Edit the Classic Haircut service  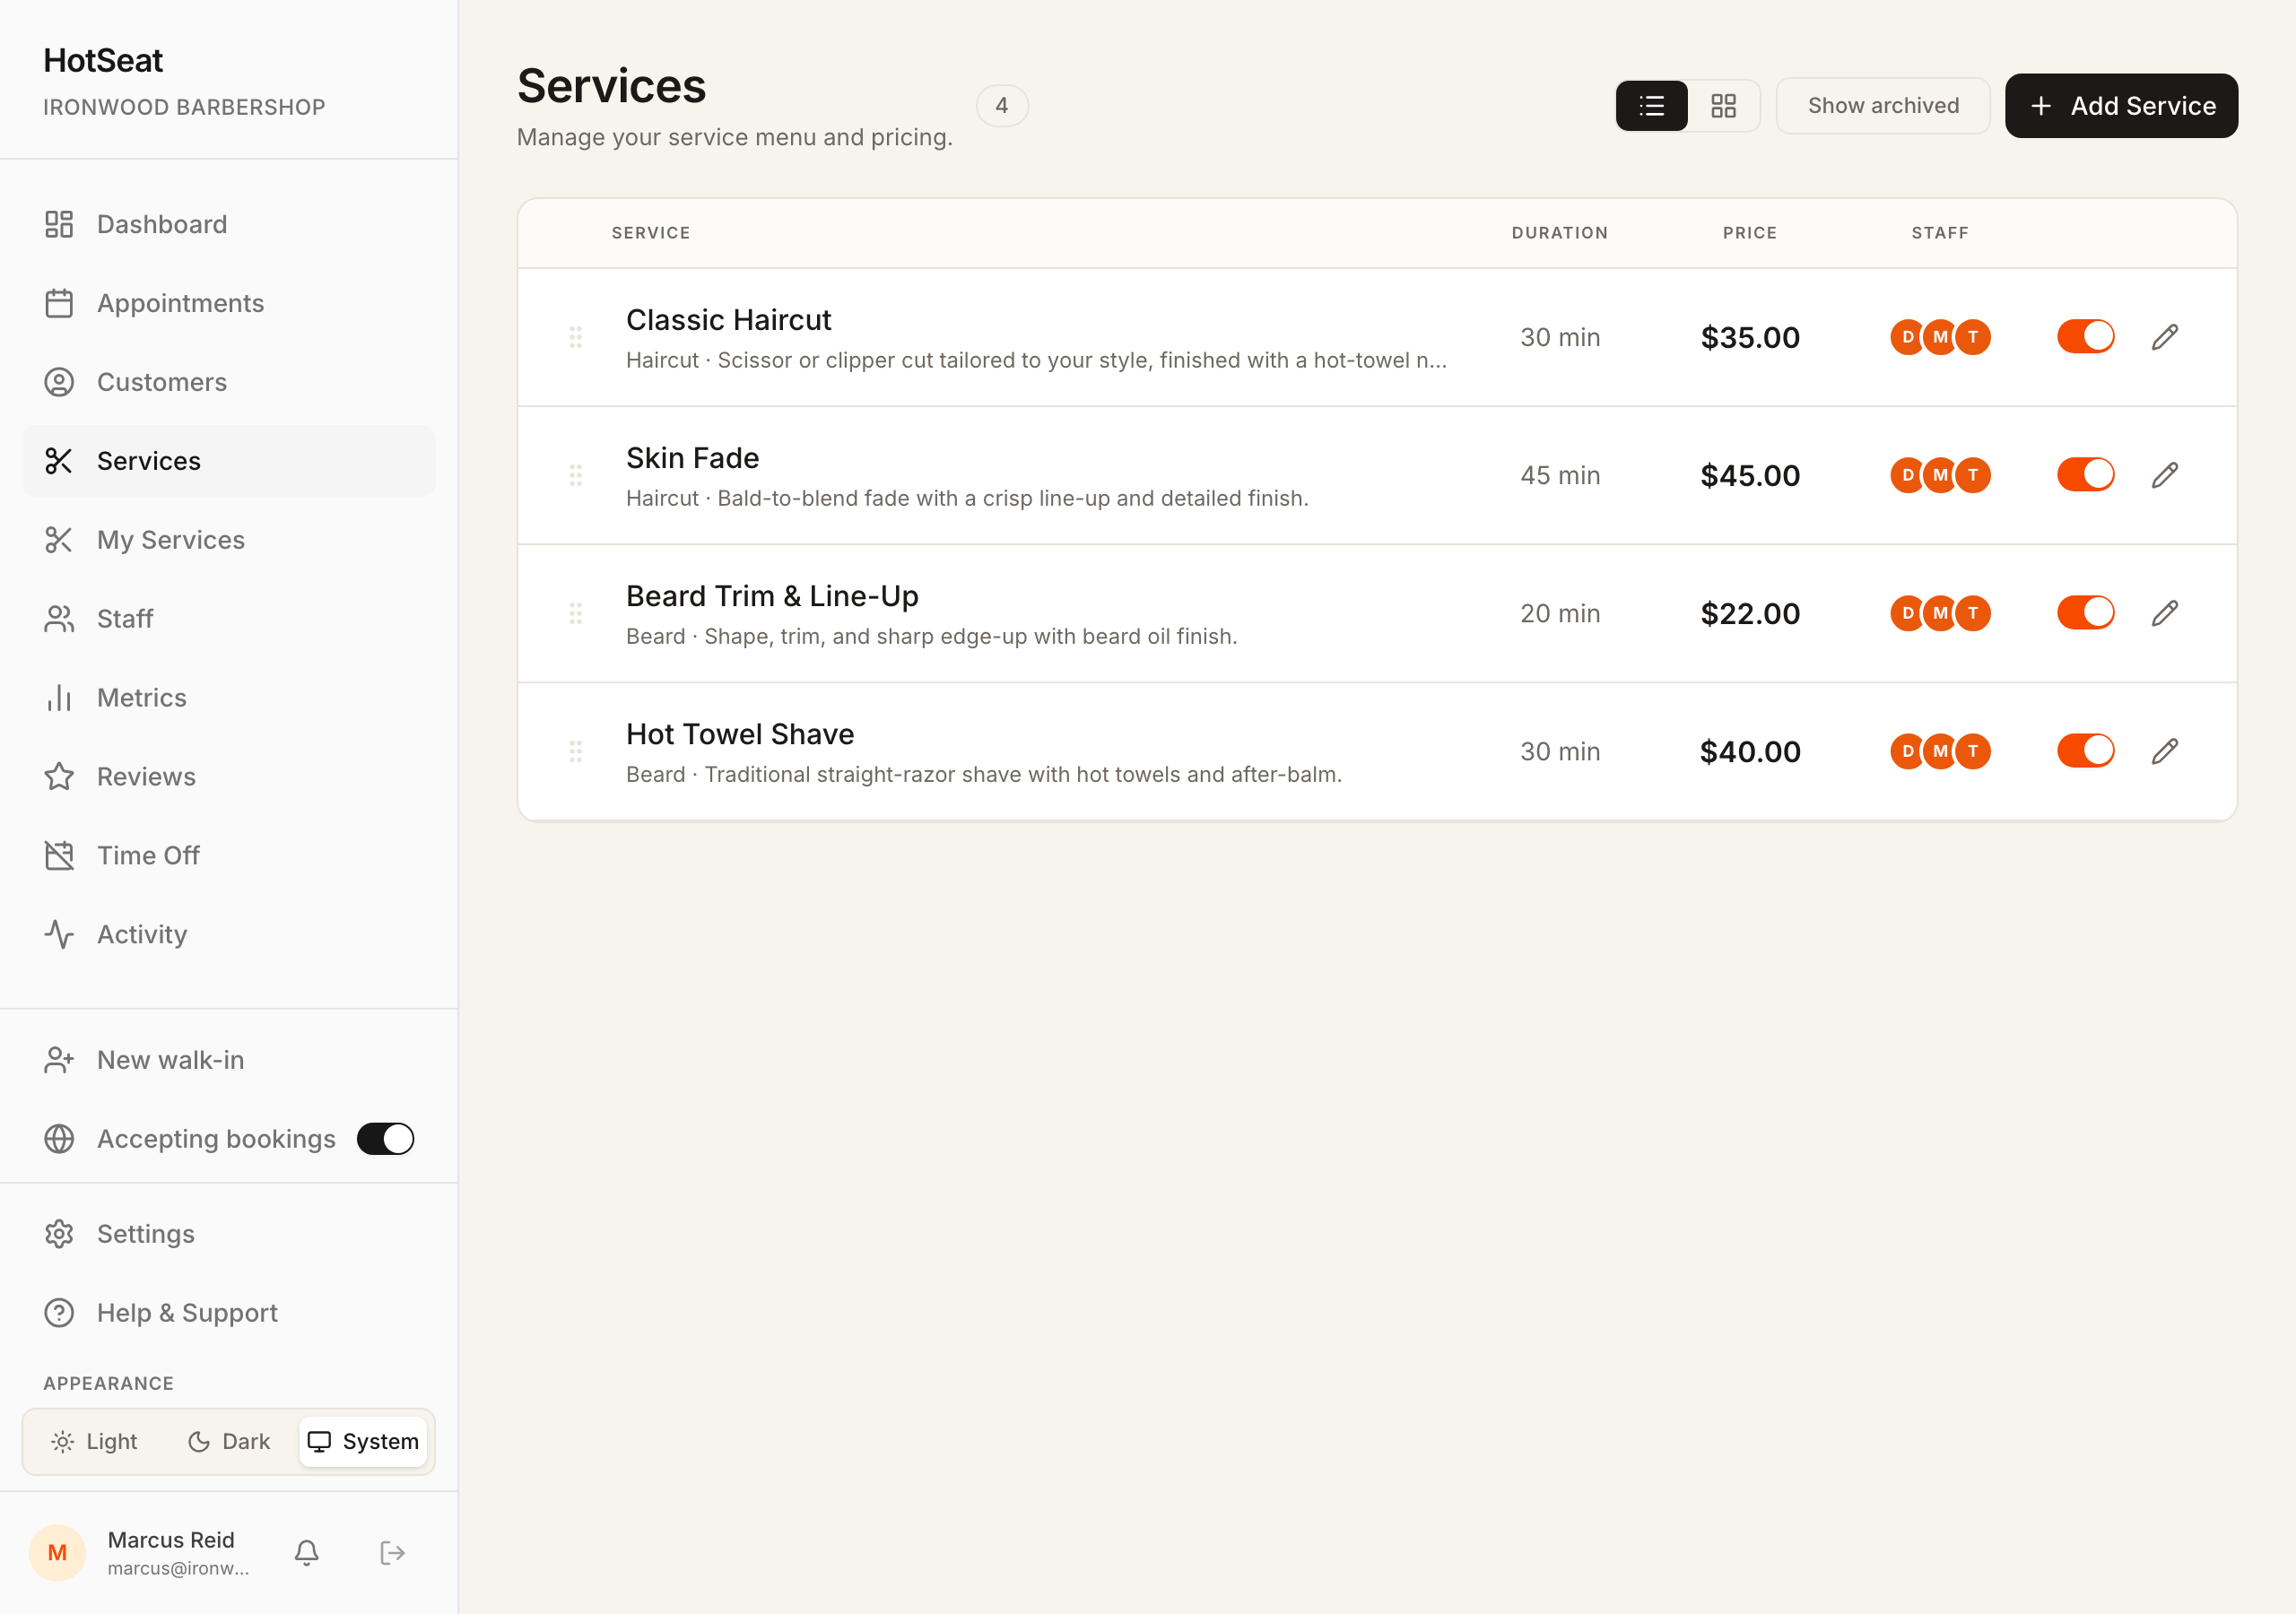(x=2165, y=337)
